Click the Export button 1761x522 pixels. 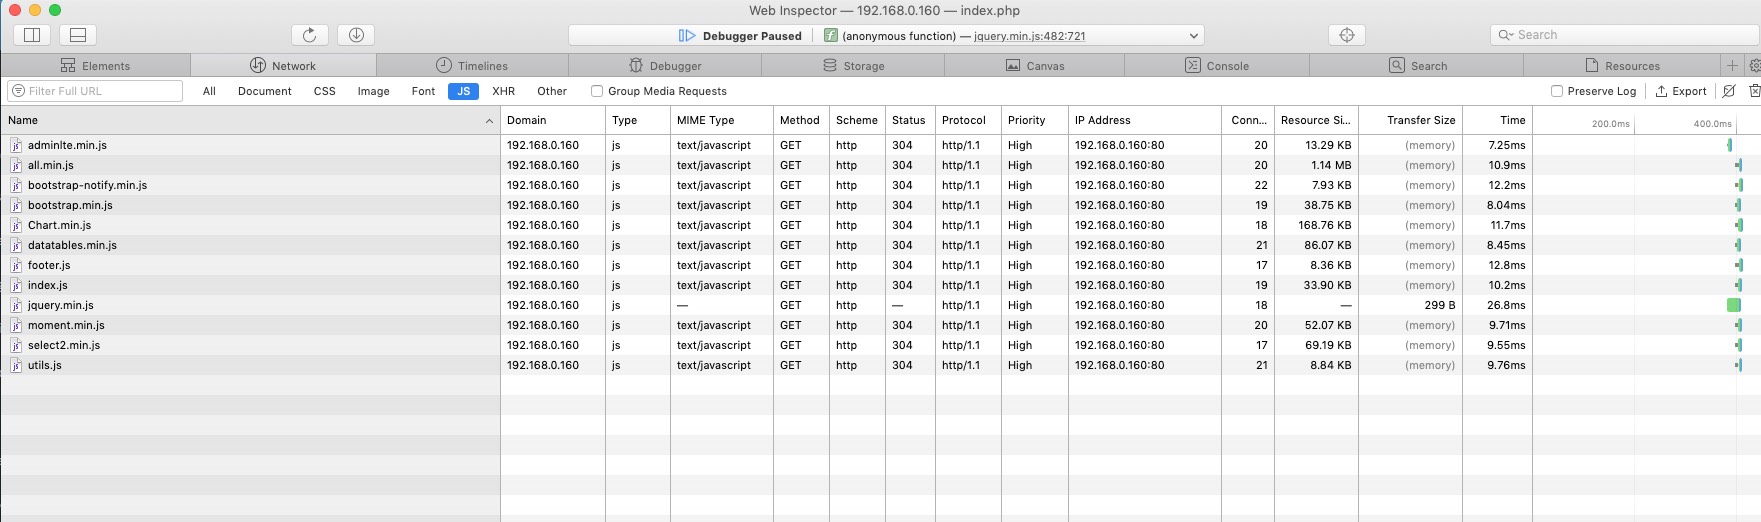coord(1681,91)
